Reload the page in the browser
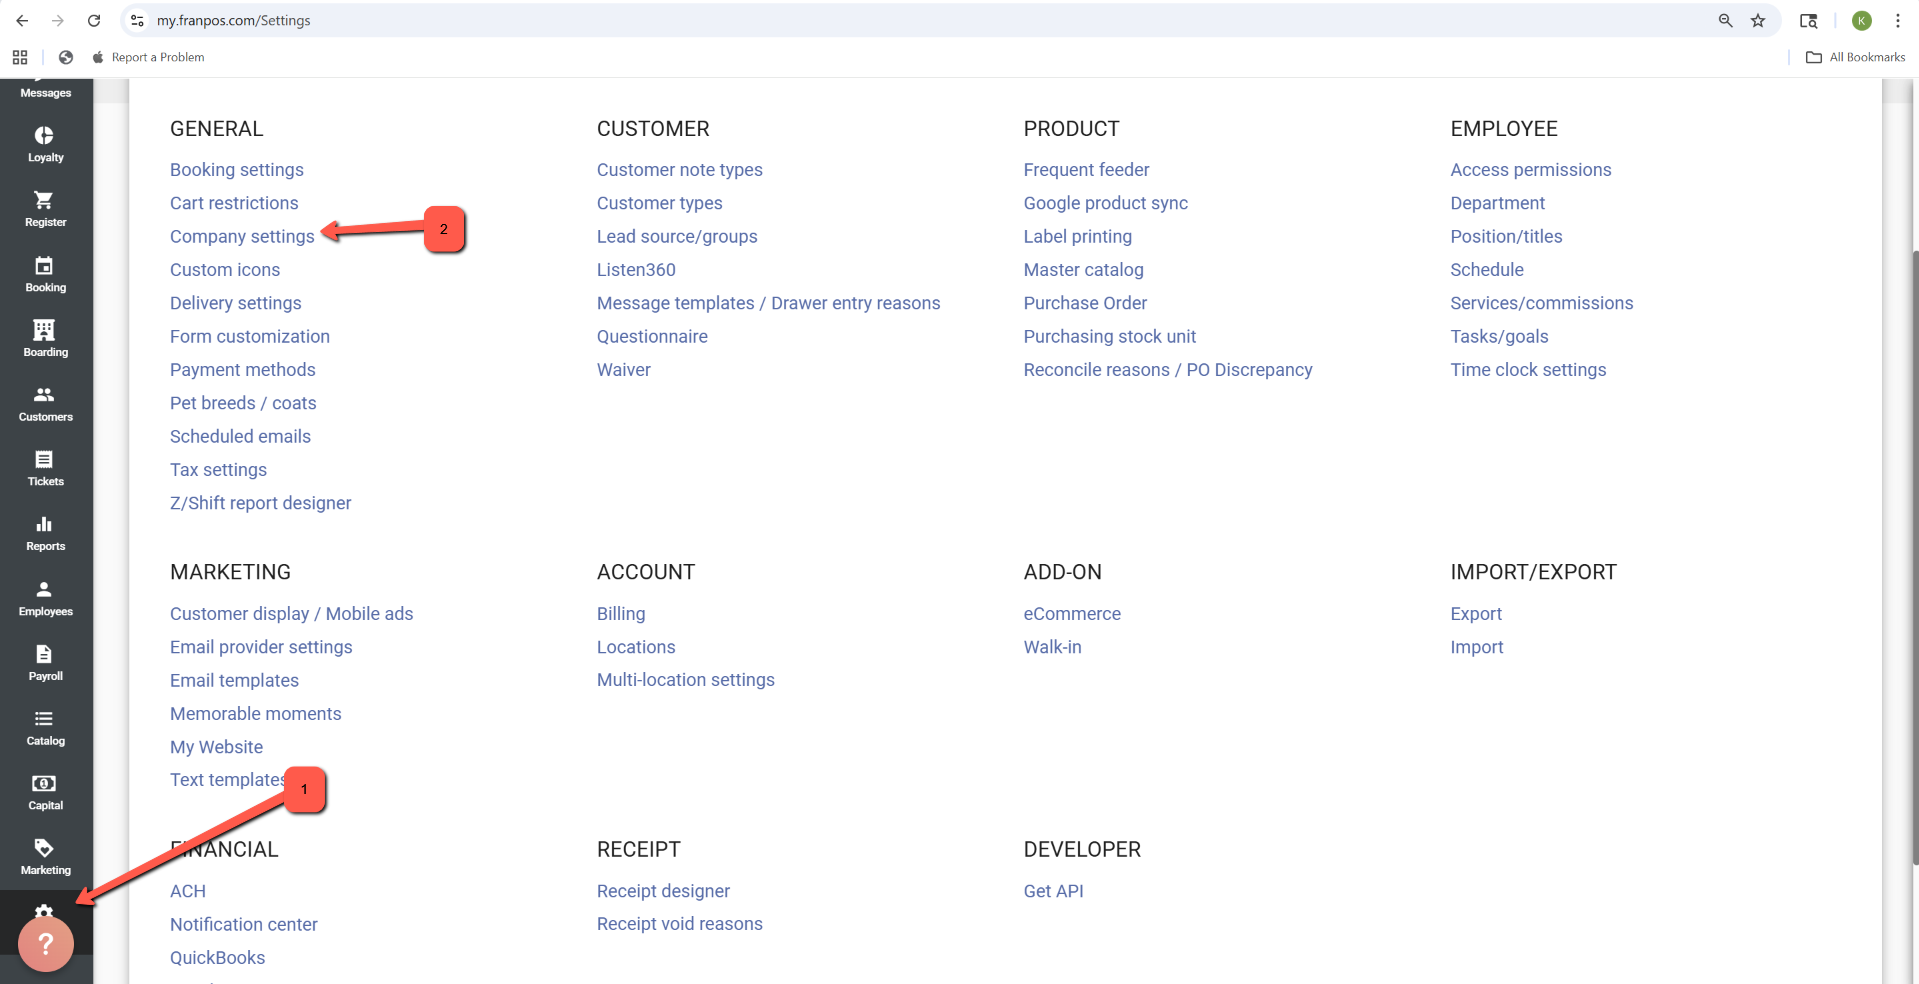Screen dimensions: 1919x984 [x=94, y=21]
